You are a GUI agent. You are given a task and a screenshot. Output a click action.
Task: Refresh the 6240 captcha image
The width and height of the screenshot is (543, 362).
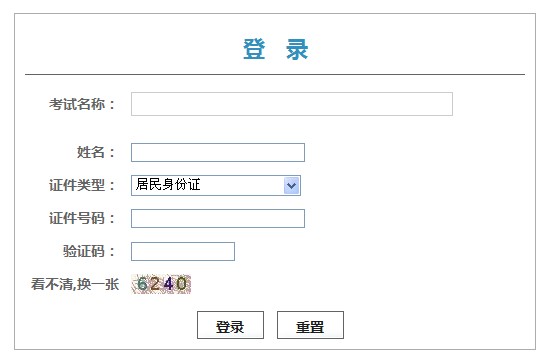pyautogui.click(x=161, y=284)
